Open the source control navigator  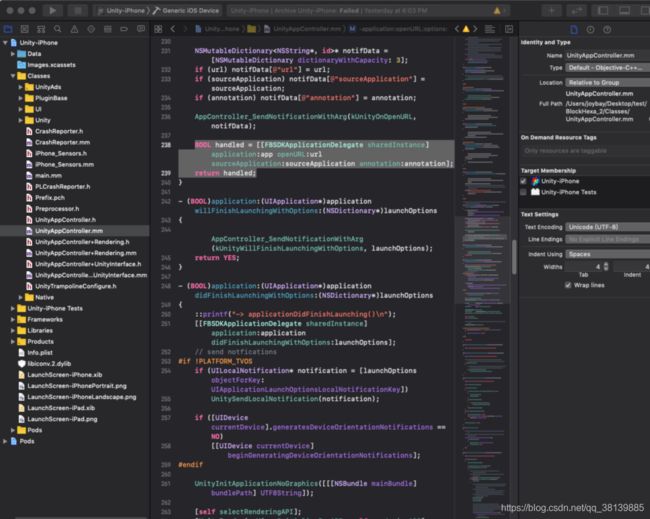24,29
